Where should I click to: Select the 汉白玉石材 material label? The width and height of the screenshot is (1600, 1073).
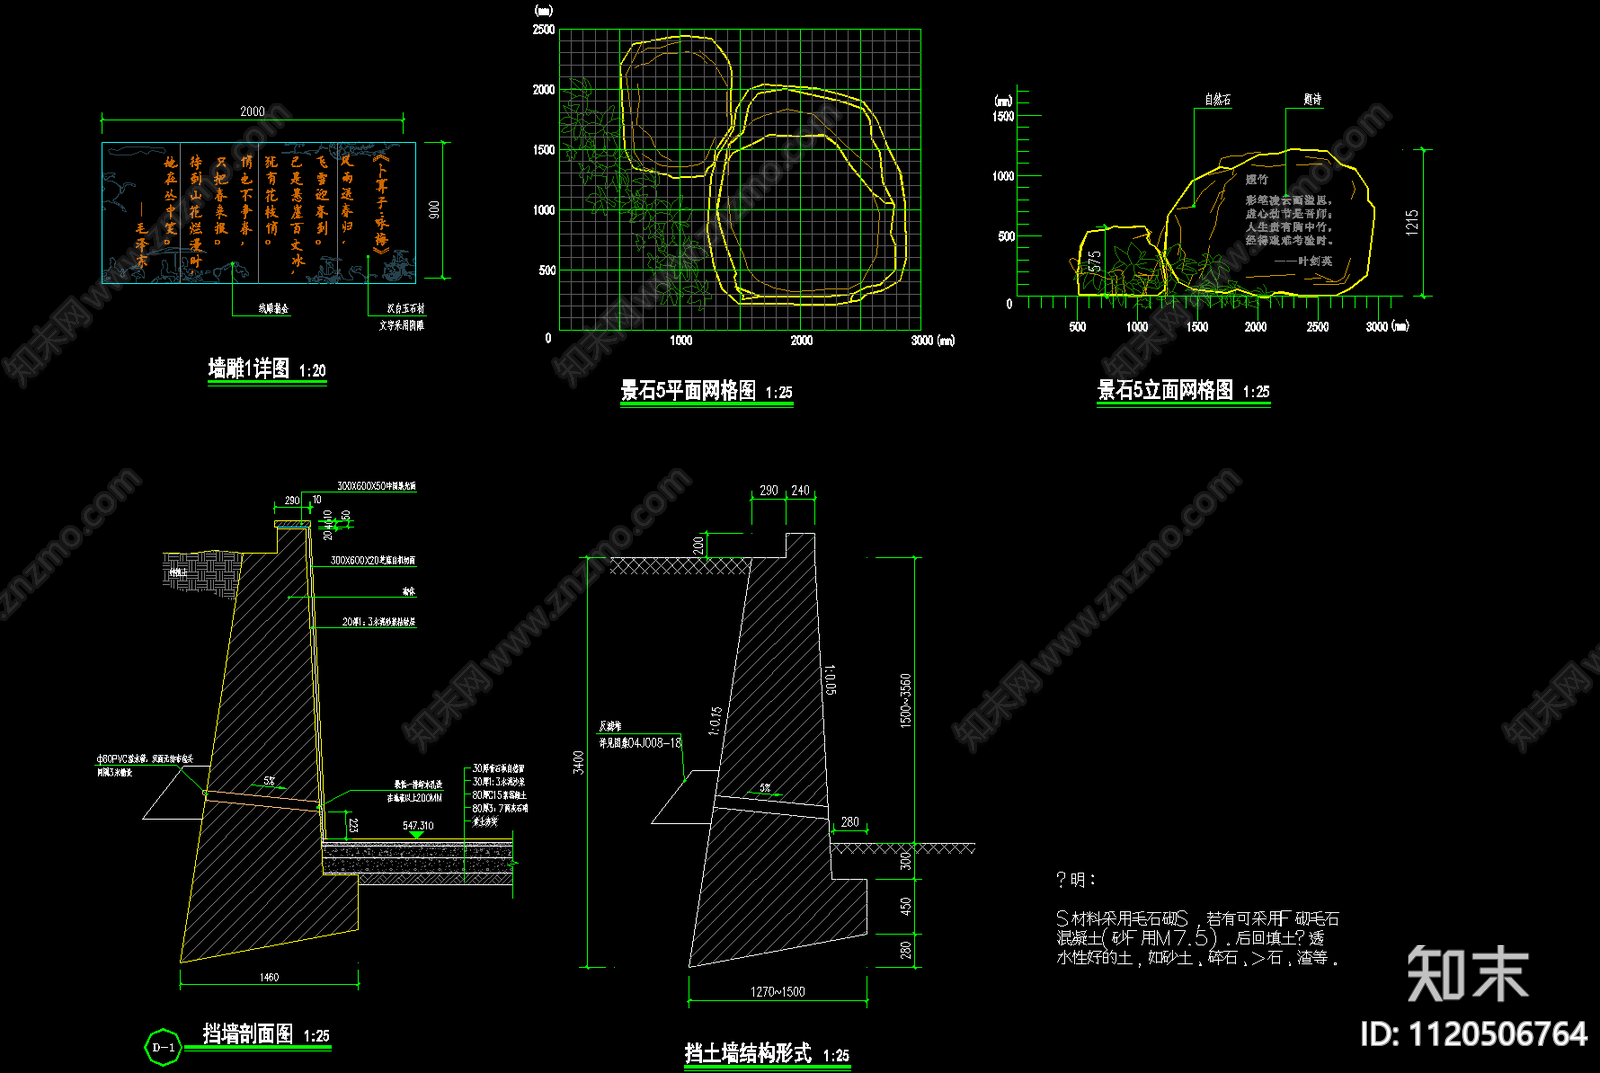(406, 309)
